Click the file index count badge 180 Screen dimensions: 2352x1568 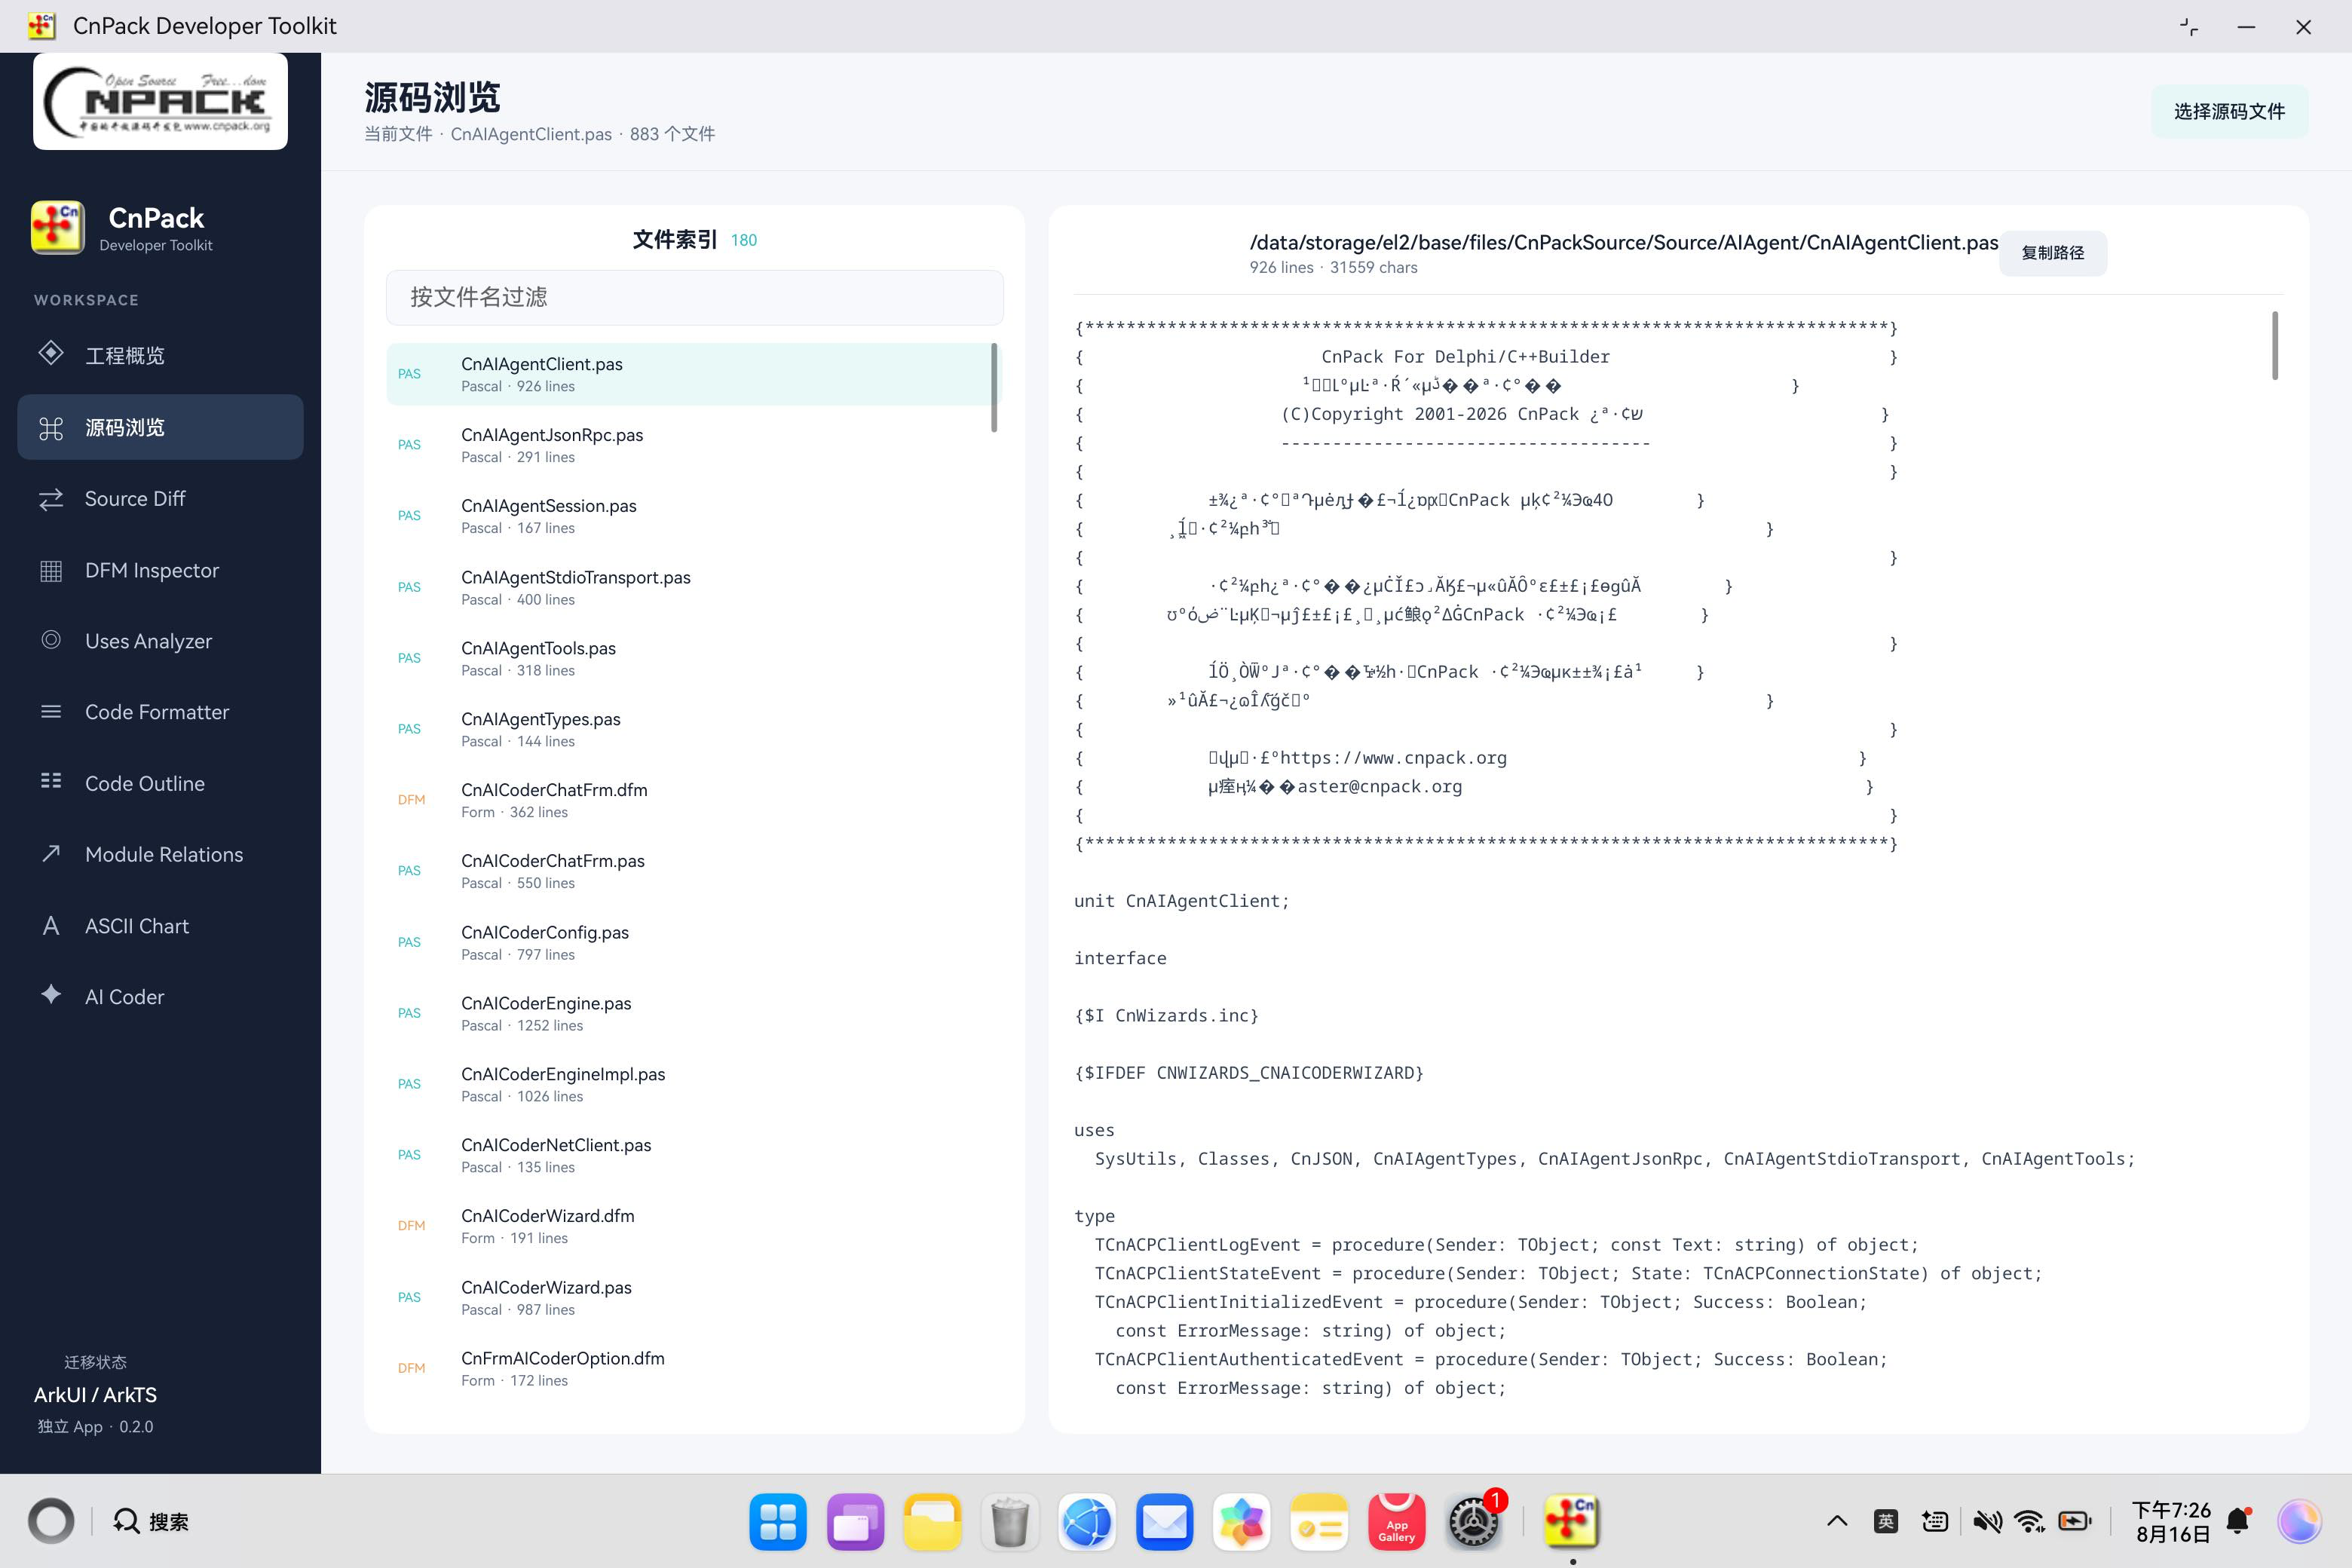point(744,240)
